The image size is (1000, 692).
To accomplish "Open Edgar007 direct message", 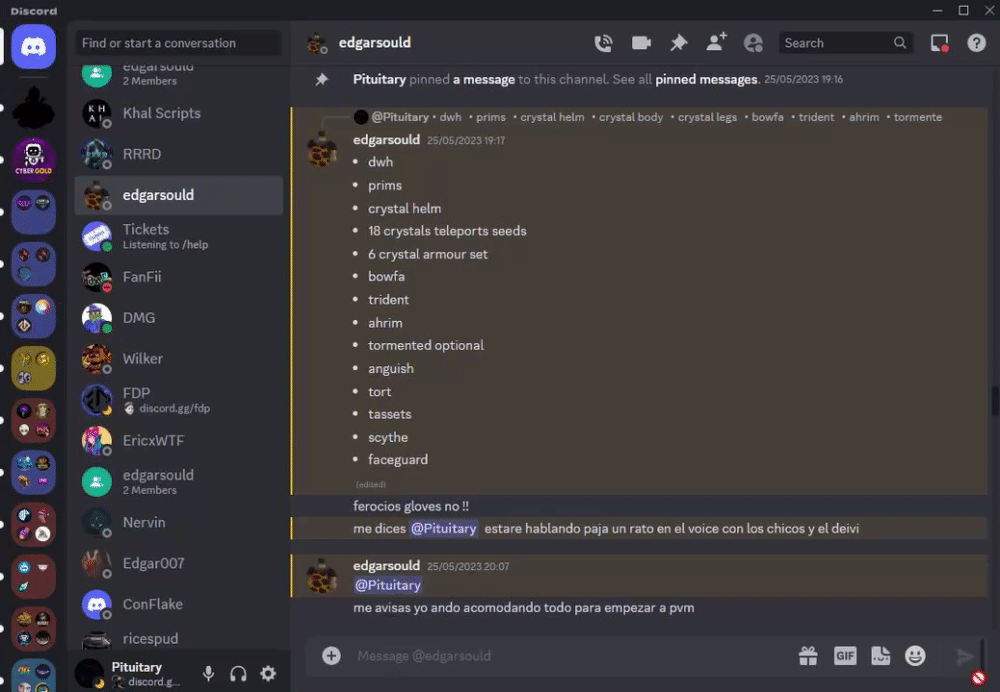I will [179, 563].
